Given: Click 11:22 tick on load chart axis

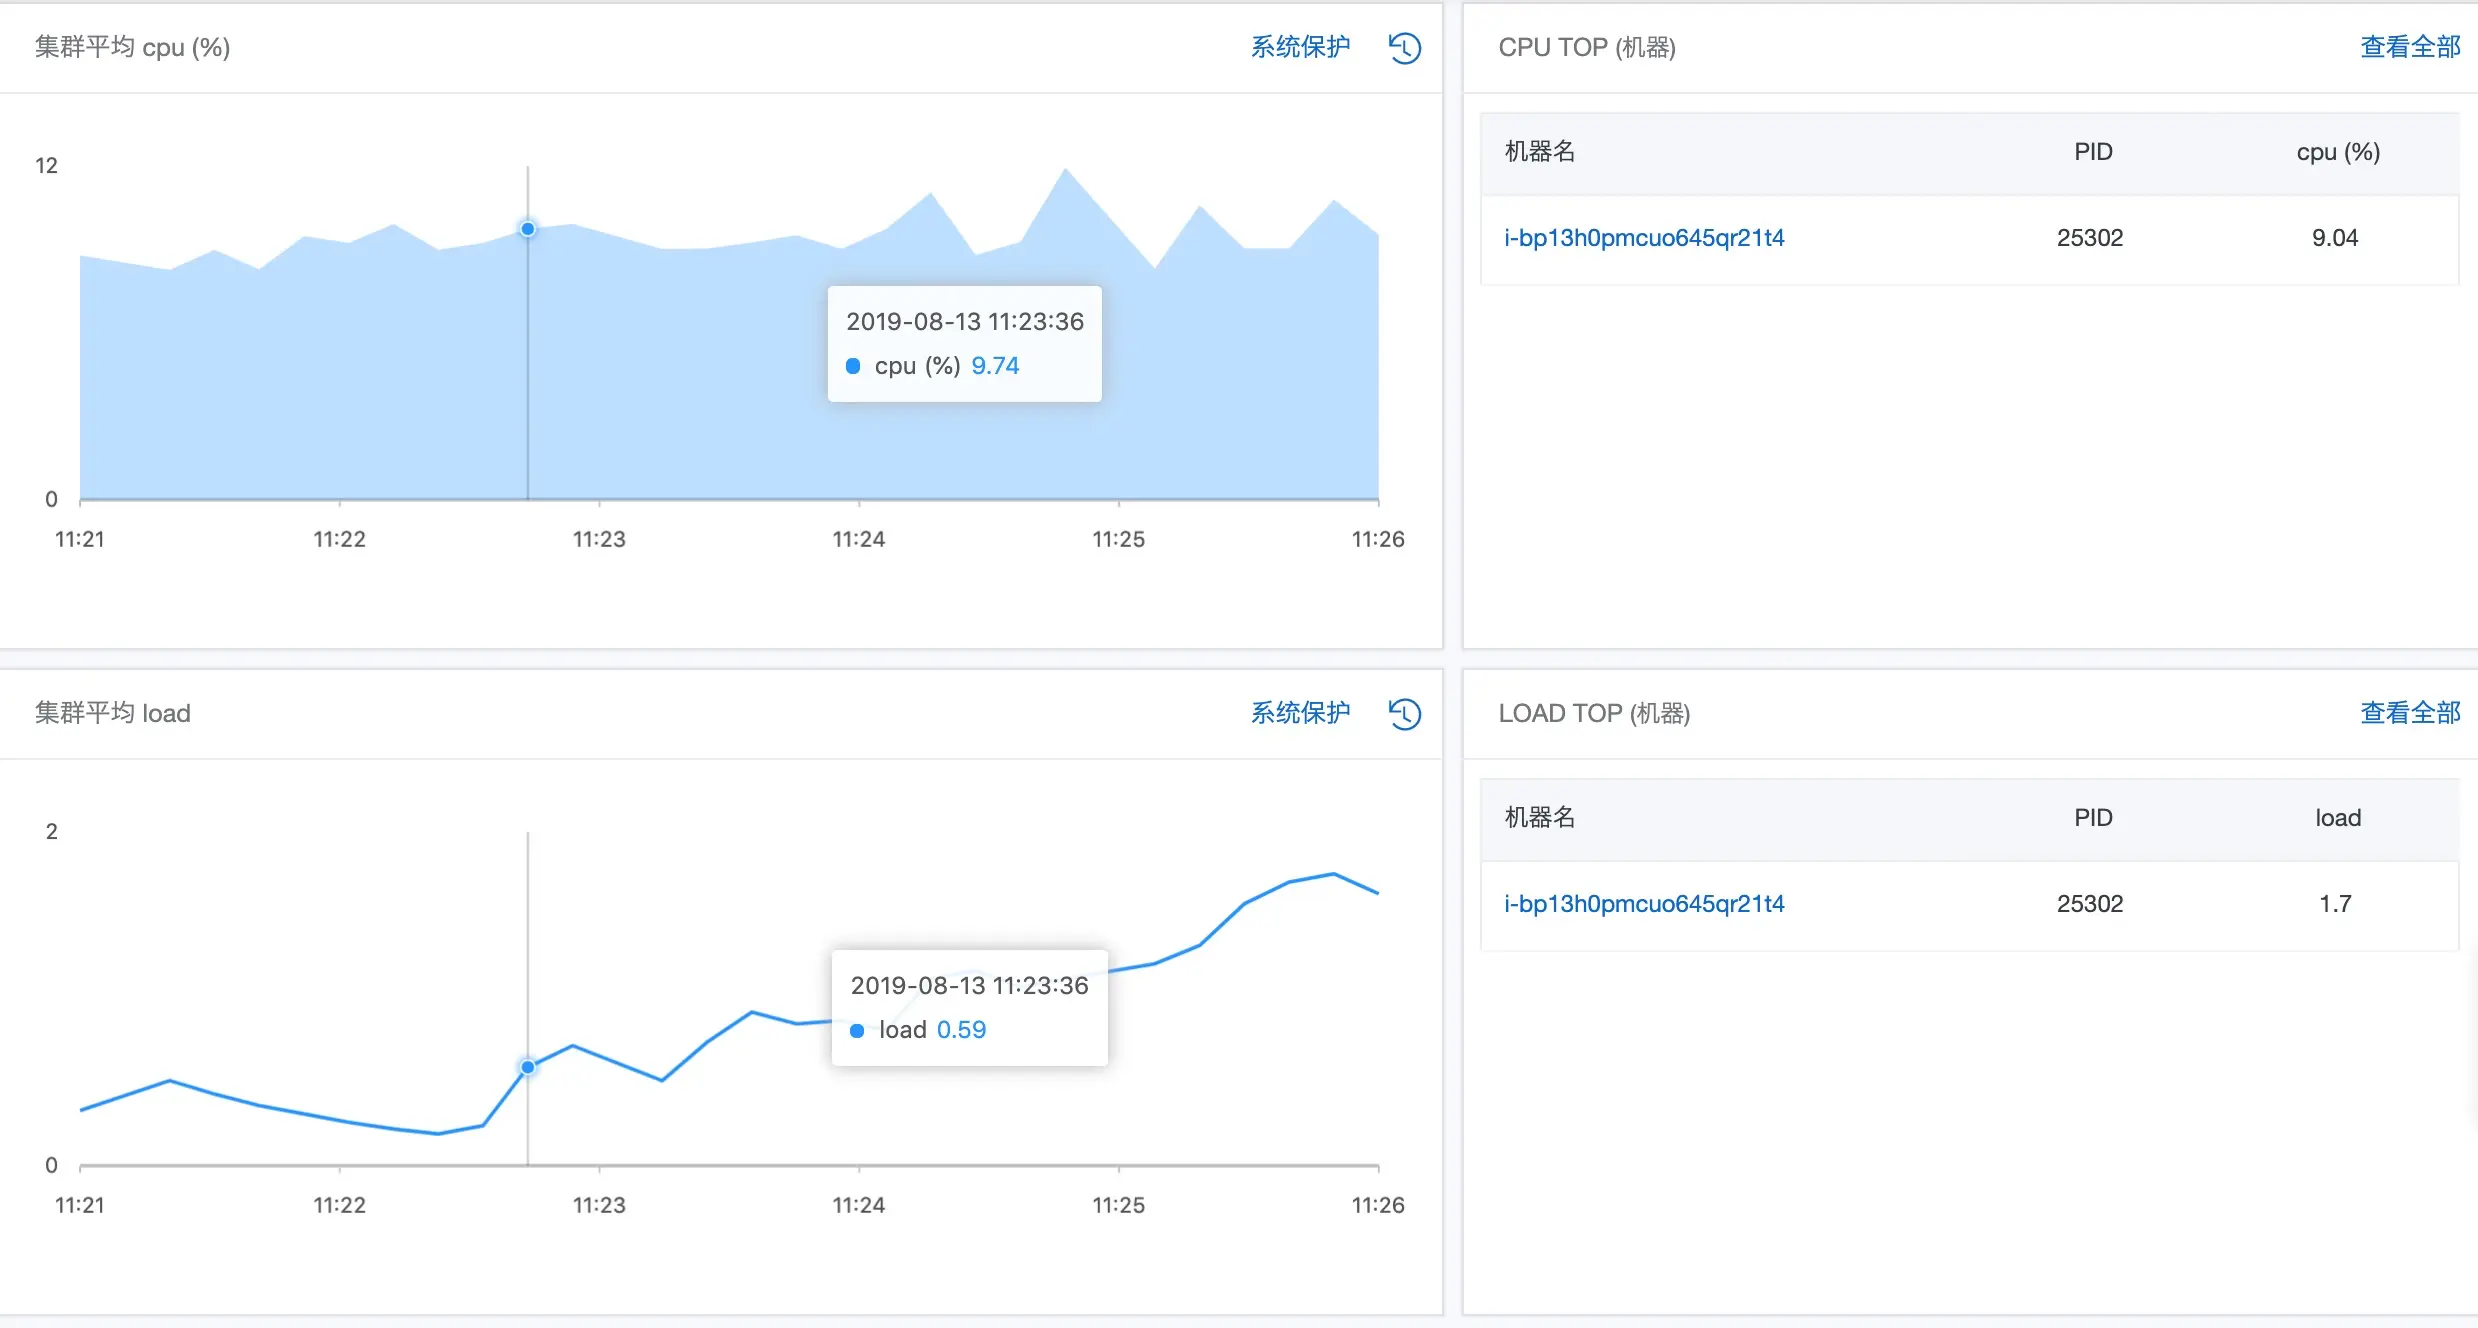Looking at the screenshot, I should (x=339, y=1205).
